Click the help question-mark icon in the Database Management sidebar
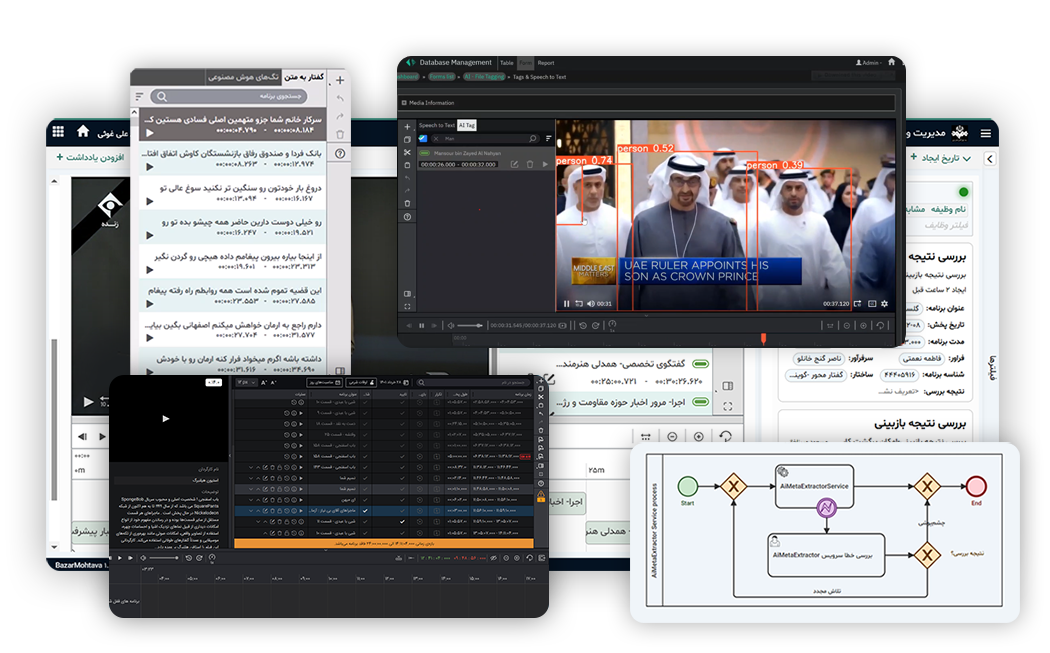This screenshot has width=1050, height=653. point(407,217)
